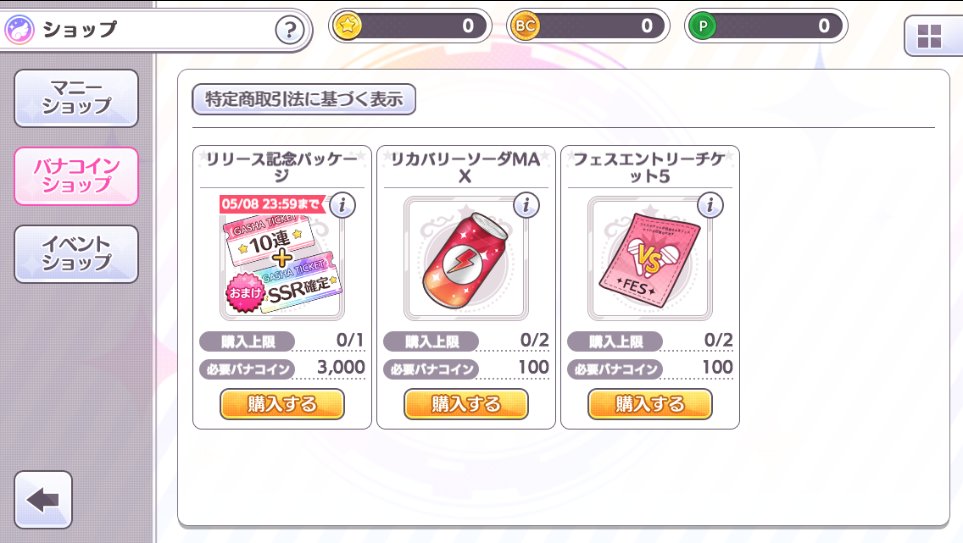The image size is (963, 543).
Task: Select the red soda can thumbnail
Action: [466, 259]
